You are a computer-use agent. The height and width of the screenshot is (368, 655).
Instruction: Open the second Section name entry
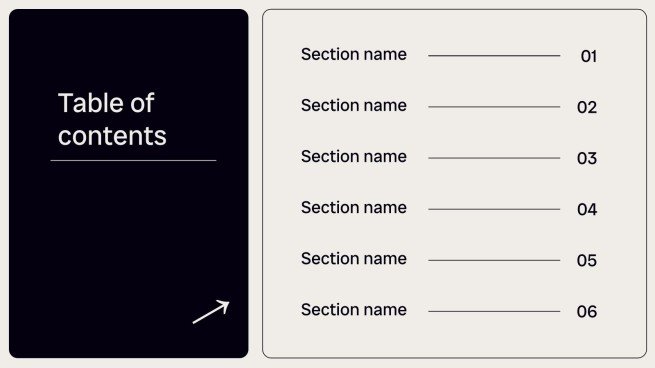point(354,105)
